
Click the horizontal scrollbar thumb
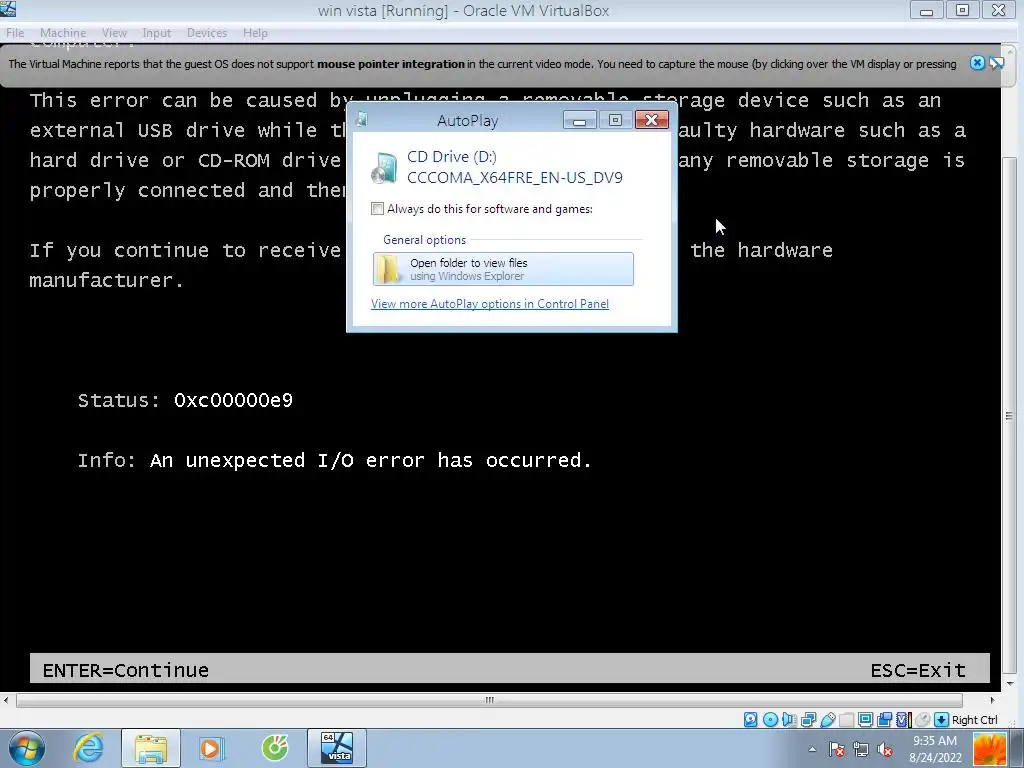[489, 700]
